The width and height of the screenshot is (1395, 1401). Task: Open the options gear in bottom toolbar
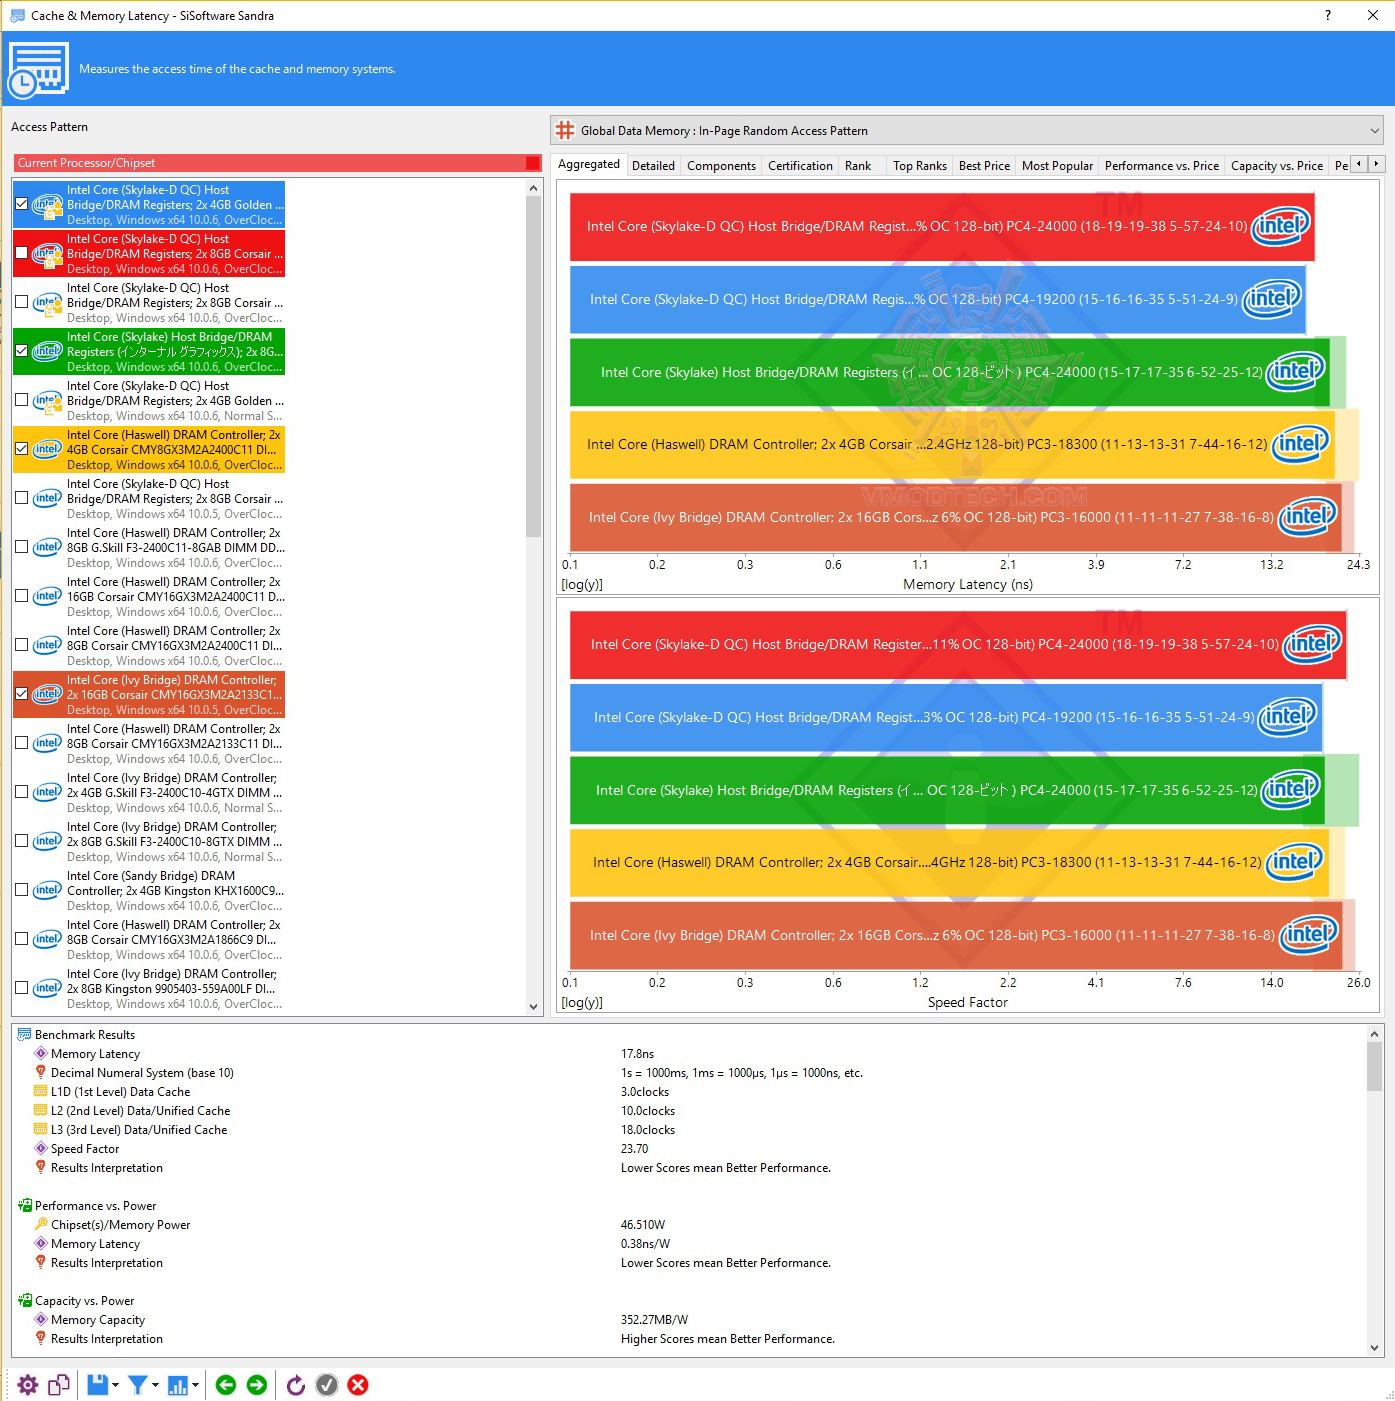(x=28, y=1385)
